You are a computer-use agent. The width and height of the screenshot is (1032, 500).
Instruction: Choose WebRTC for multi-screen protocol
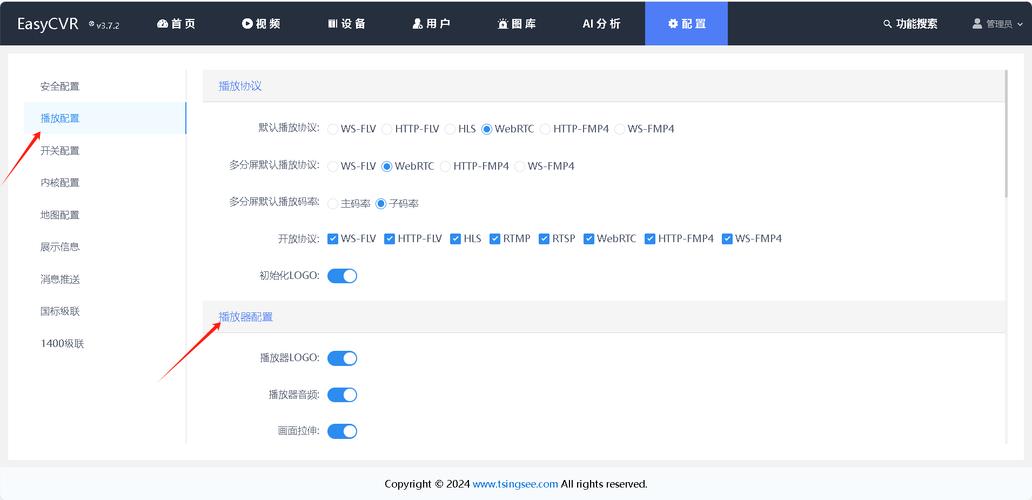(x=387, y=166)
